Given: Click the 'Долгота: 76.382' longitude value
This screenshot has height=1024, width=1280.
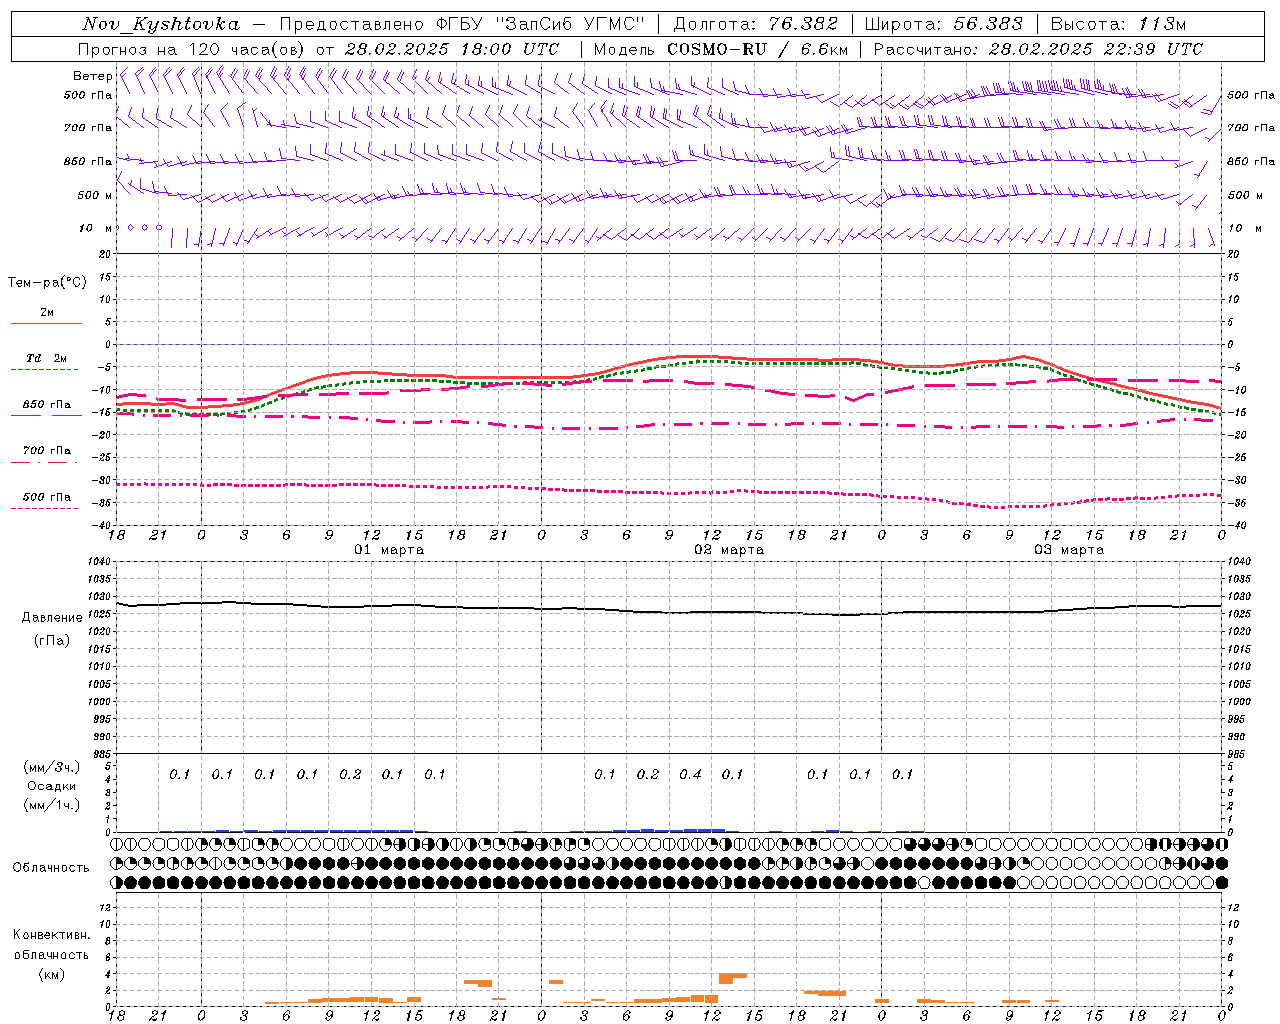Looking at the screenshot, I should coord(754,24).
